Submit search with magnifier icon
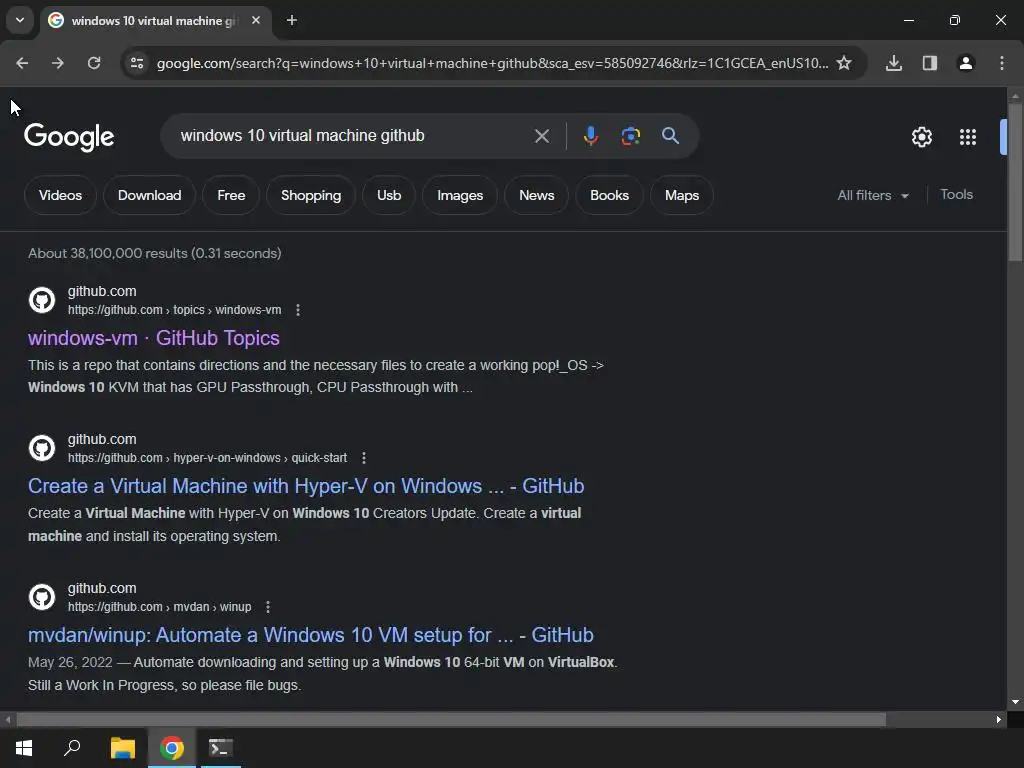Screen dimensions: 1024x768 tap(670, 136)
